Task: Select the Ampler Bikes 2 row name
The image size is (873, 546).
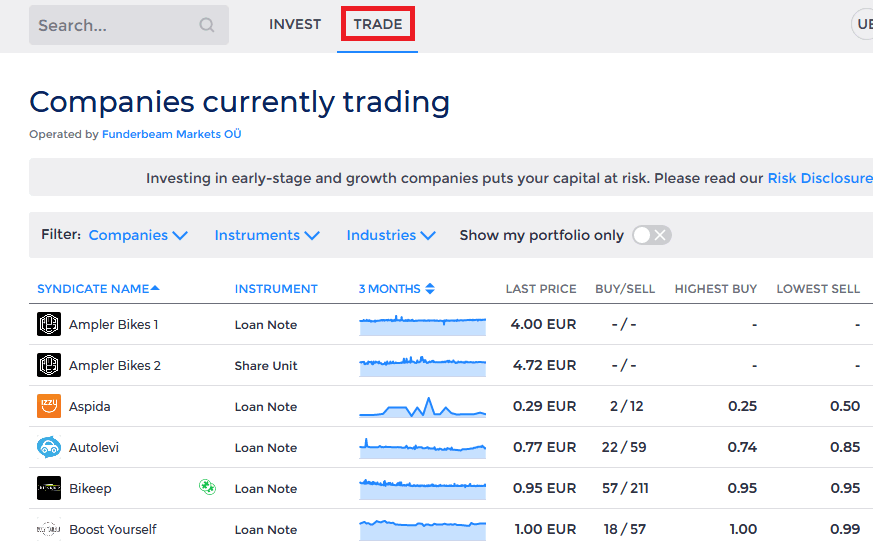Action: click(x=115, y=366)
